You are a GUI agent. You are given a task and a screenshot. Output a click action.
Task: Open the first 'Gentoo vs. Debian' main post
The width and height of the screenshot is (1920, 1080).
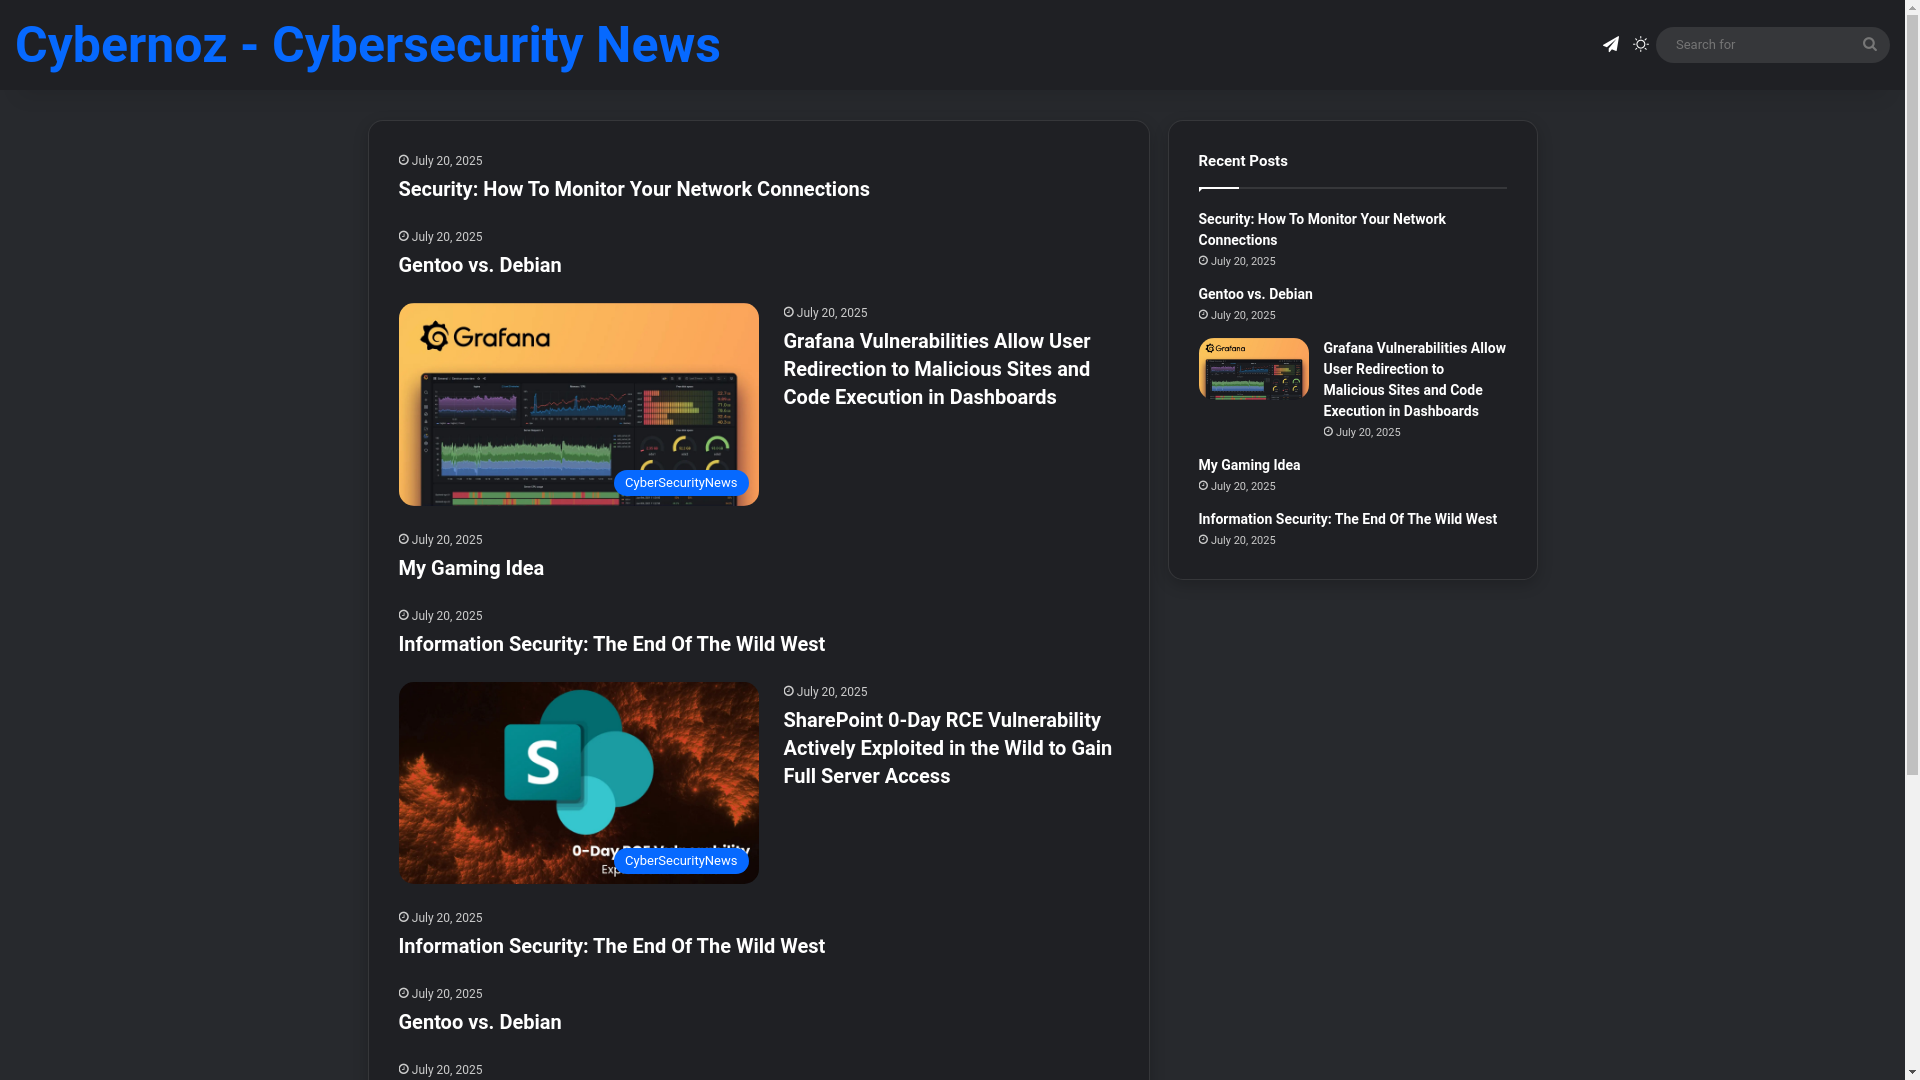(x=480, y=265)
